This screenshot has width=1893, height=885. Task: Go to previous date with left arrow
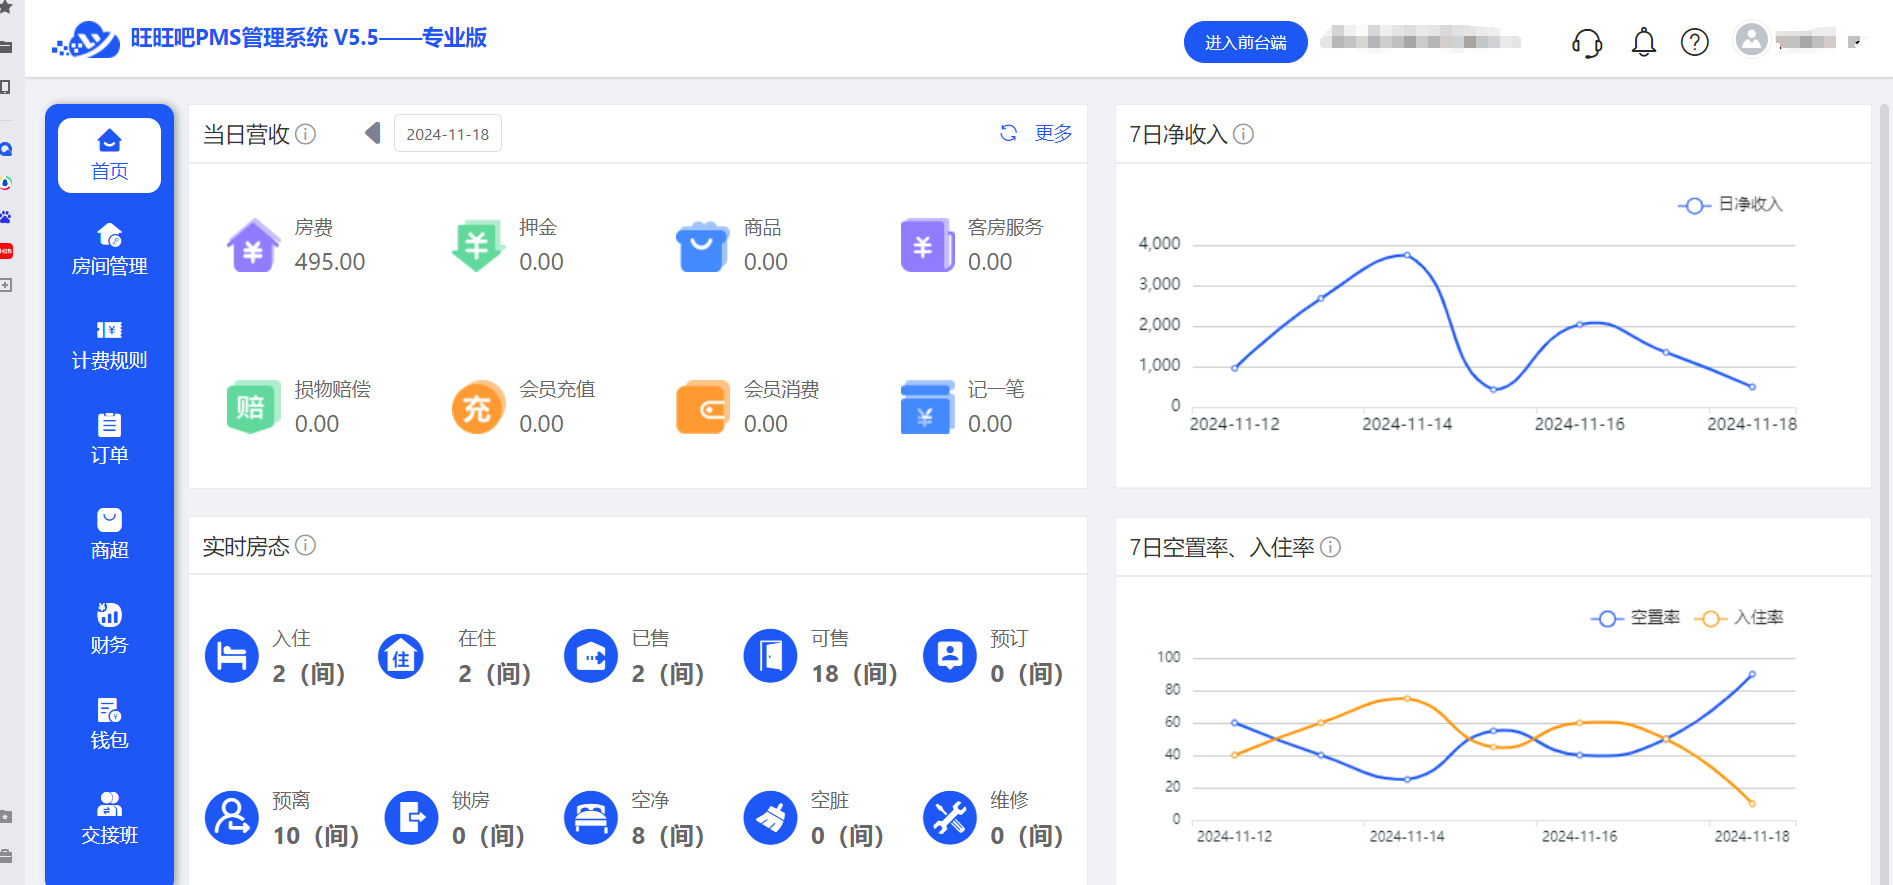[373, 133]
